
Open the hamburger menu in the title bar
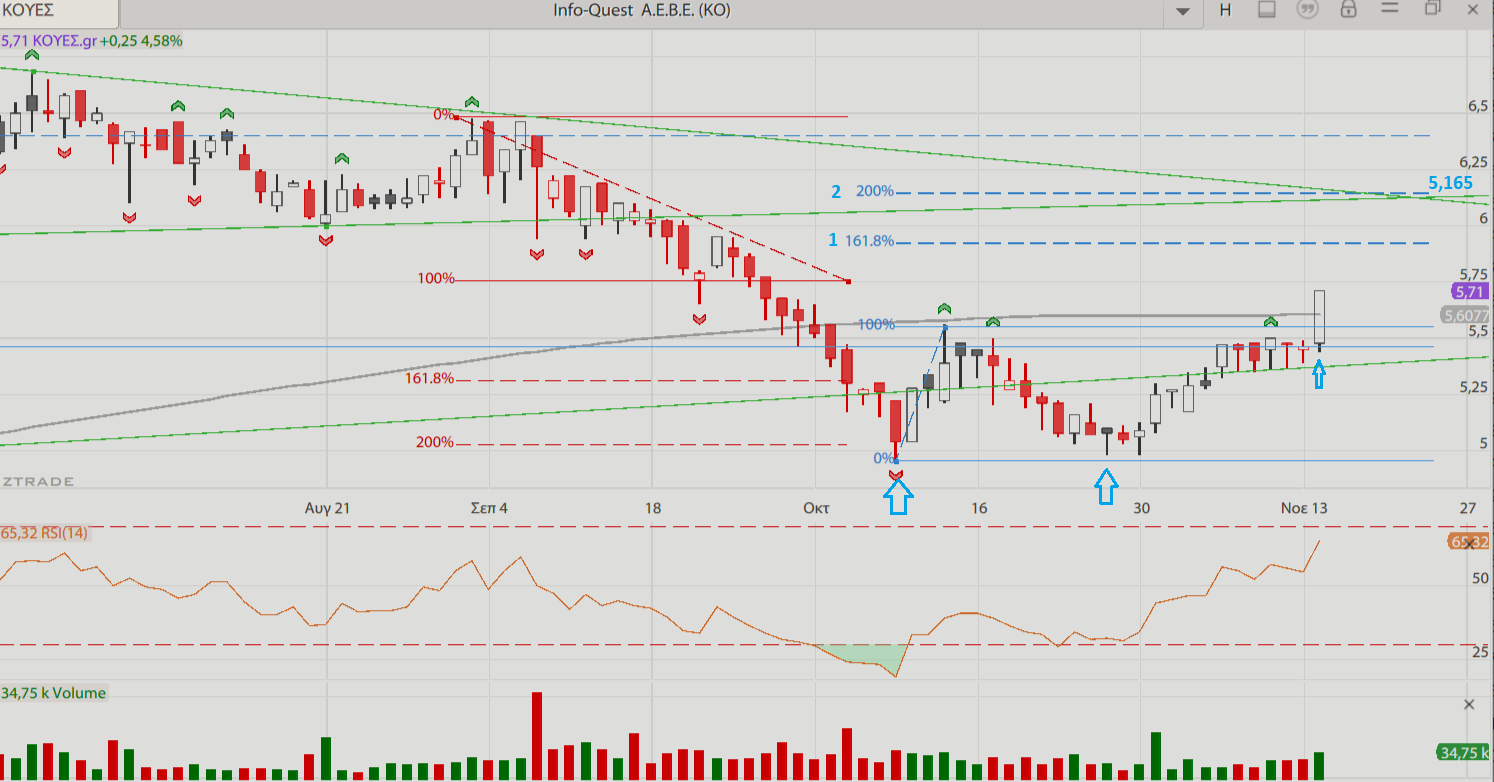click(1390, 10)
